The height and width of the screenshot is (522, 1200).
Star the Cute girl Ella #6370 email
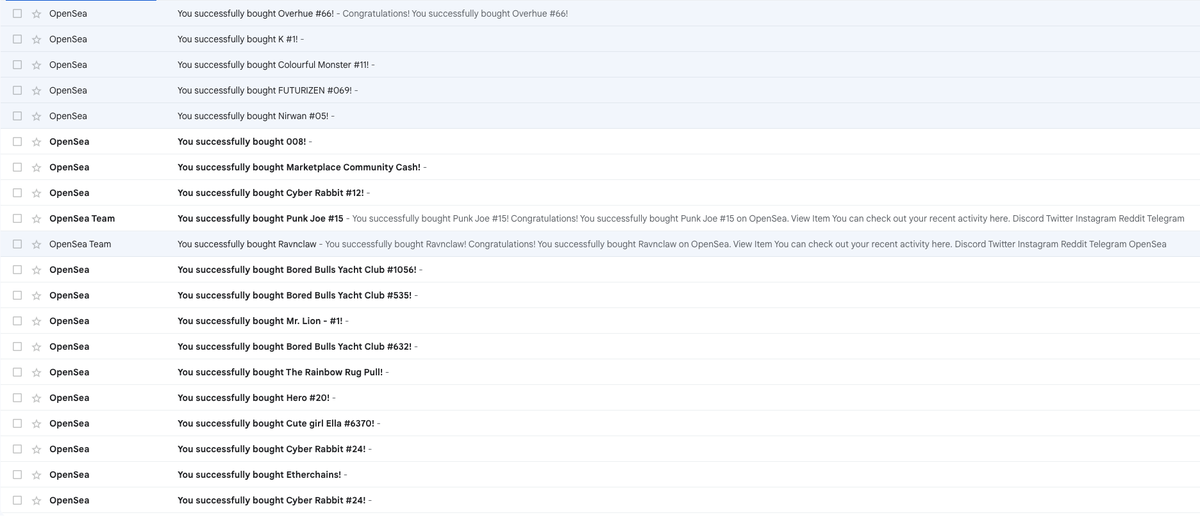(x=37, y=424)
